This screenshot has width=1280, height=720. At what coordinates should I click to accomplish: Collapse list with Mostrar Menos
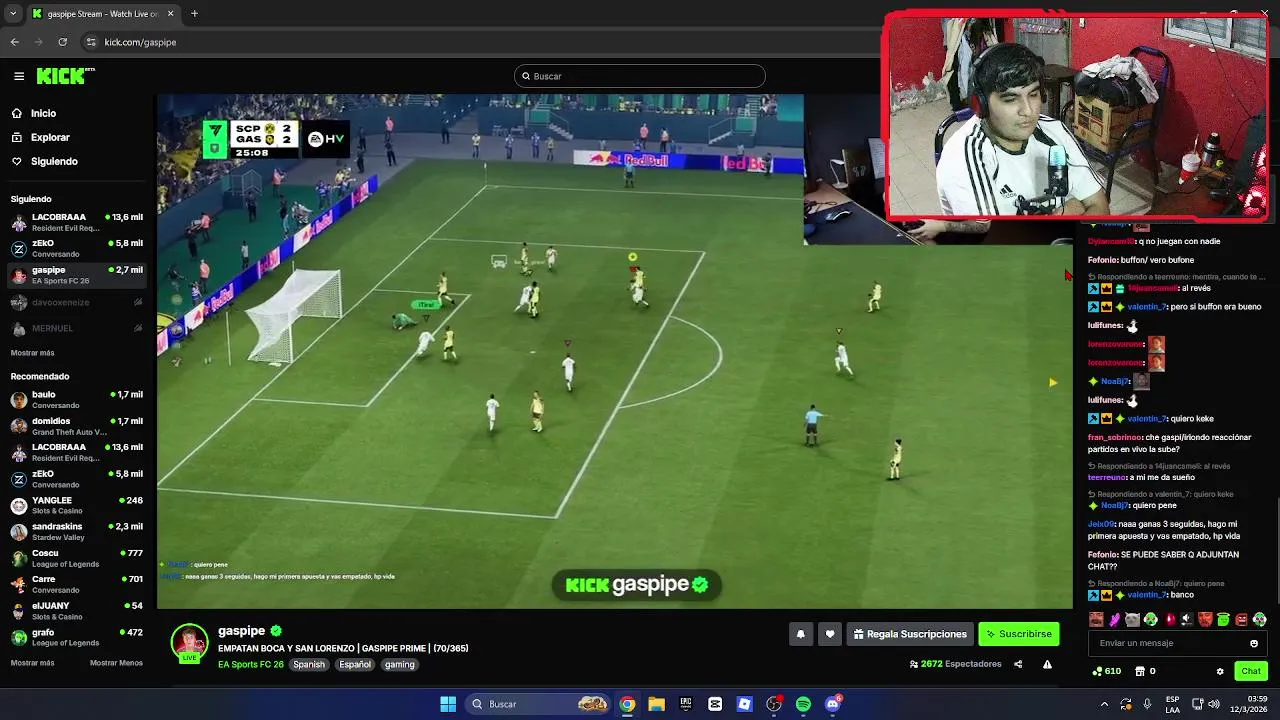click(x=116, y=663)
